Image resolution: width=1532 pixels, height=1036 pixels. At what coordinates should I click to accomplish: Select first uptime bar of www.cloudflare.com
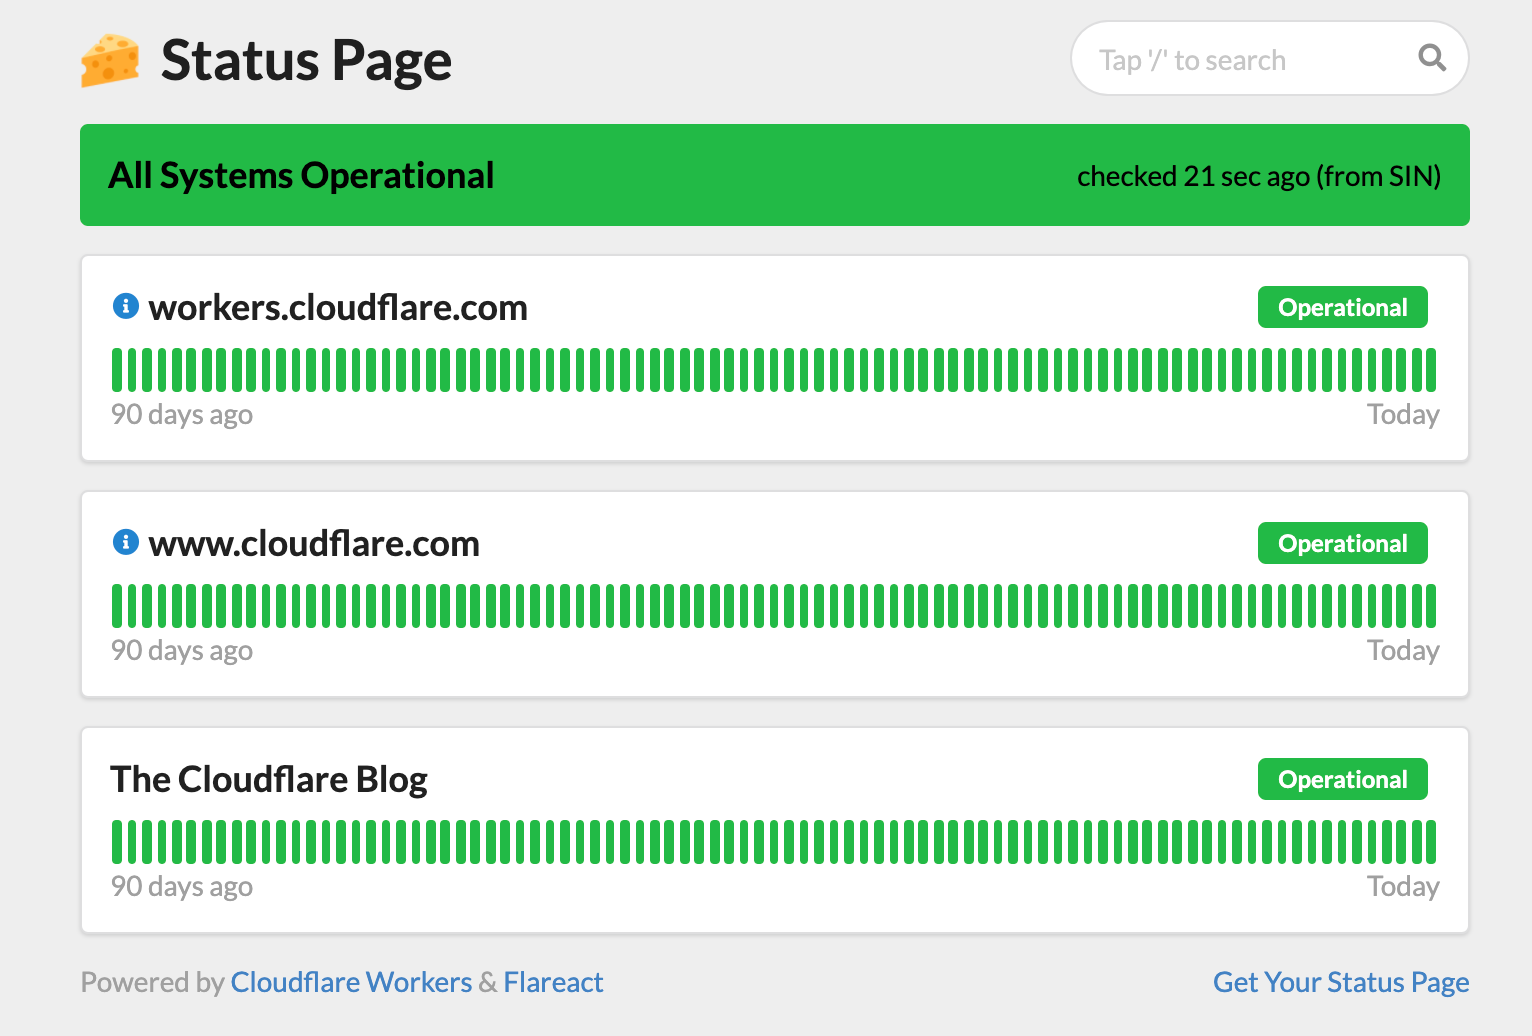pyautogui.click(x=117, y=606)
